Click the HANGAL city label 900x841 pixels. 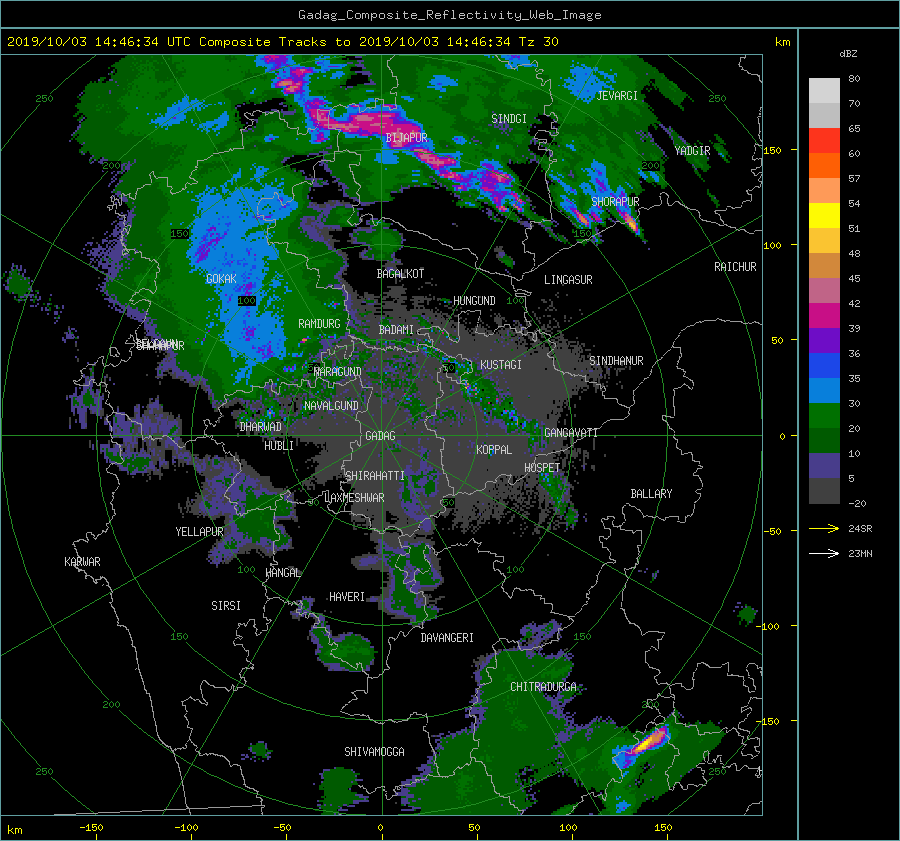pos(283,573)
